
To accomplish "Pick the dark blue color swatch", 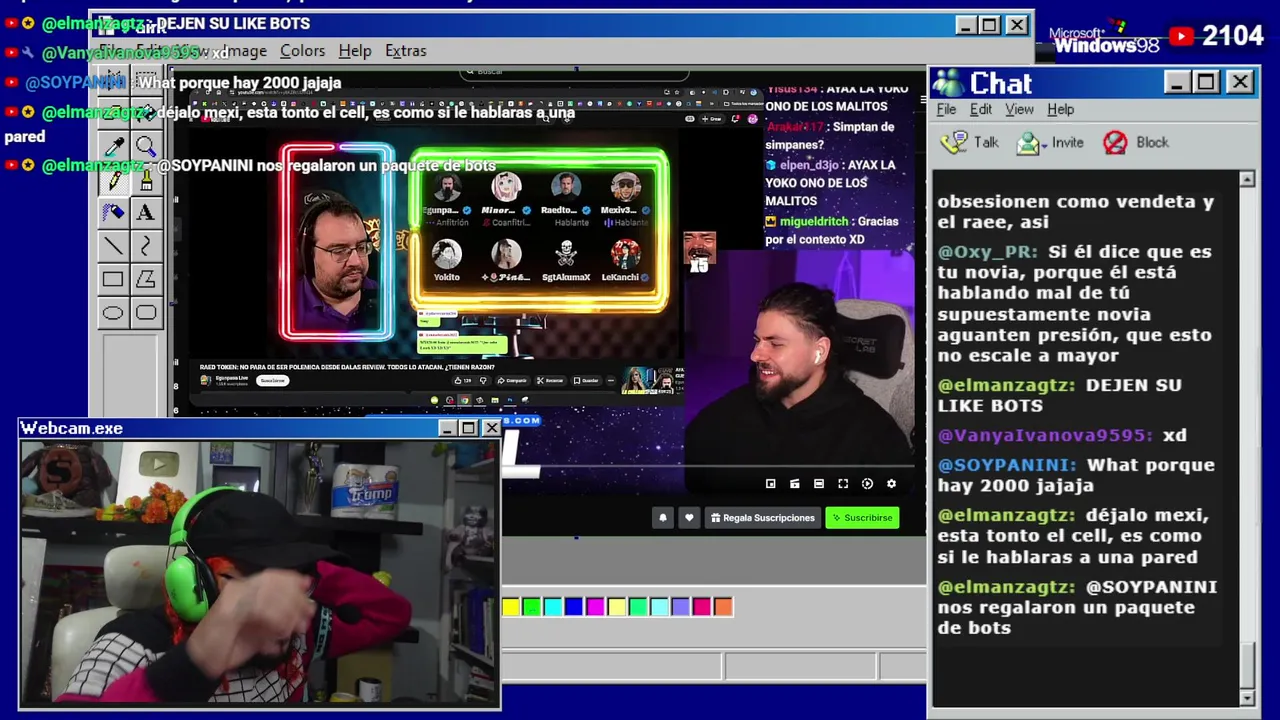I will click(574, 606).
